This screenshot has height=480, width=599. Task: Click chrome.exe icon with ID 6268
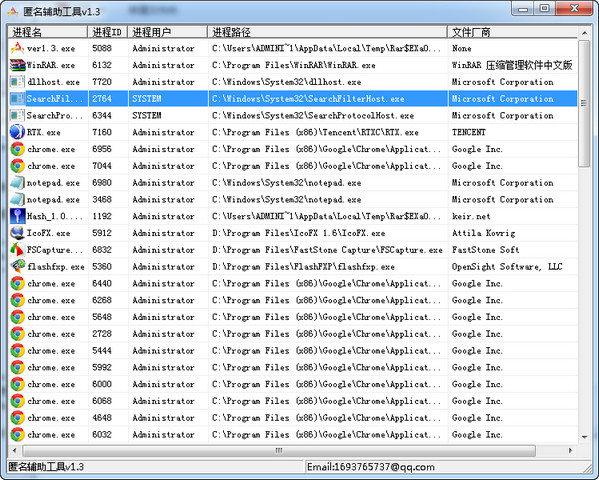click(x=17, y=300)
